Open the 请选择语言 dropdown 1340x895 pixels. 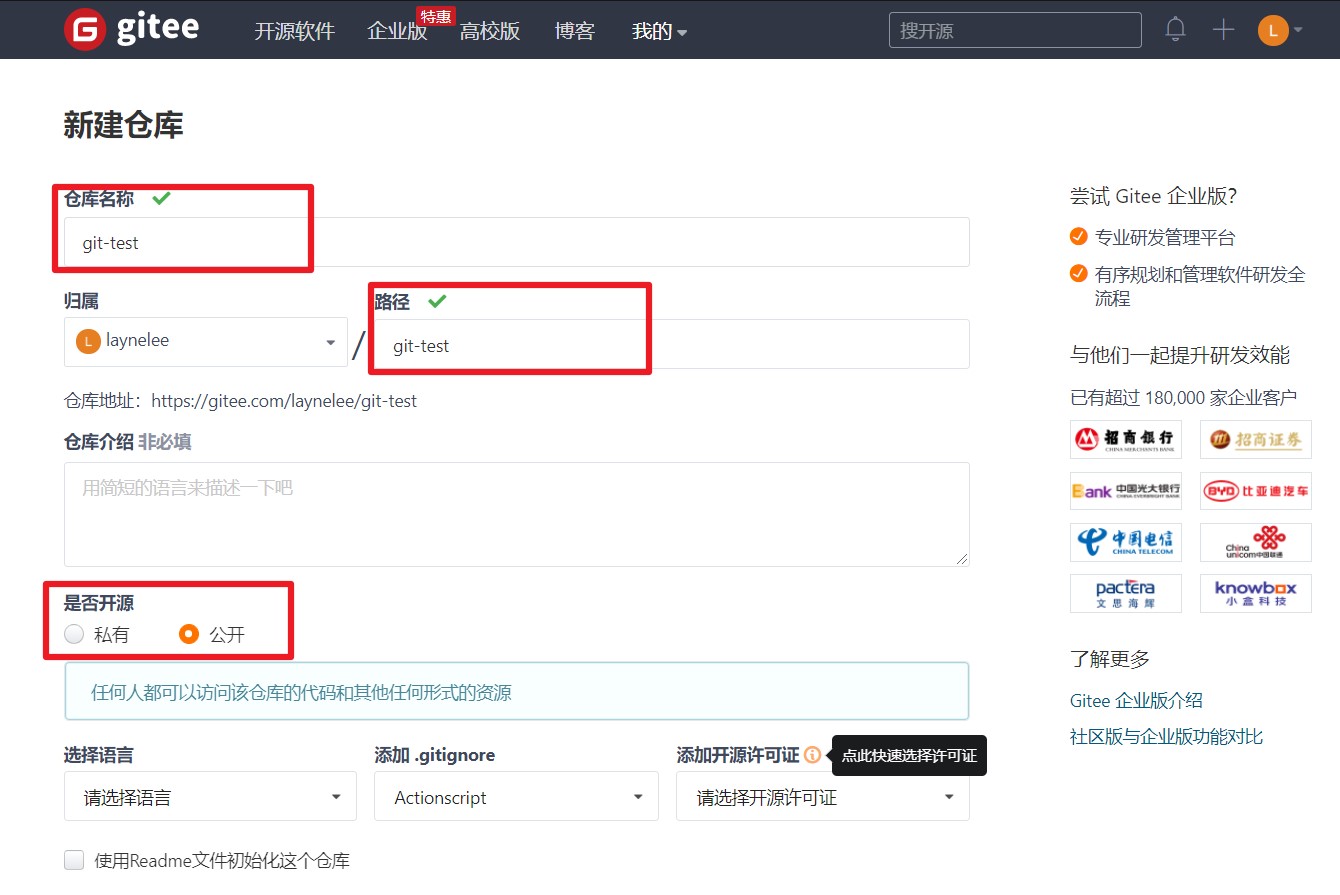click(210, 797)
